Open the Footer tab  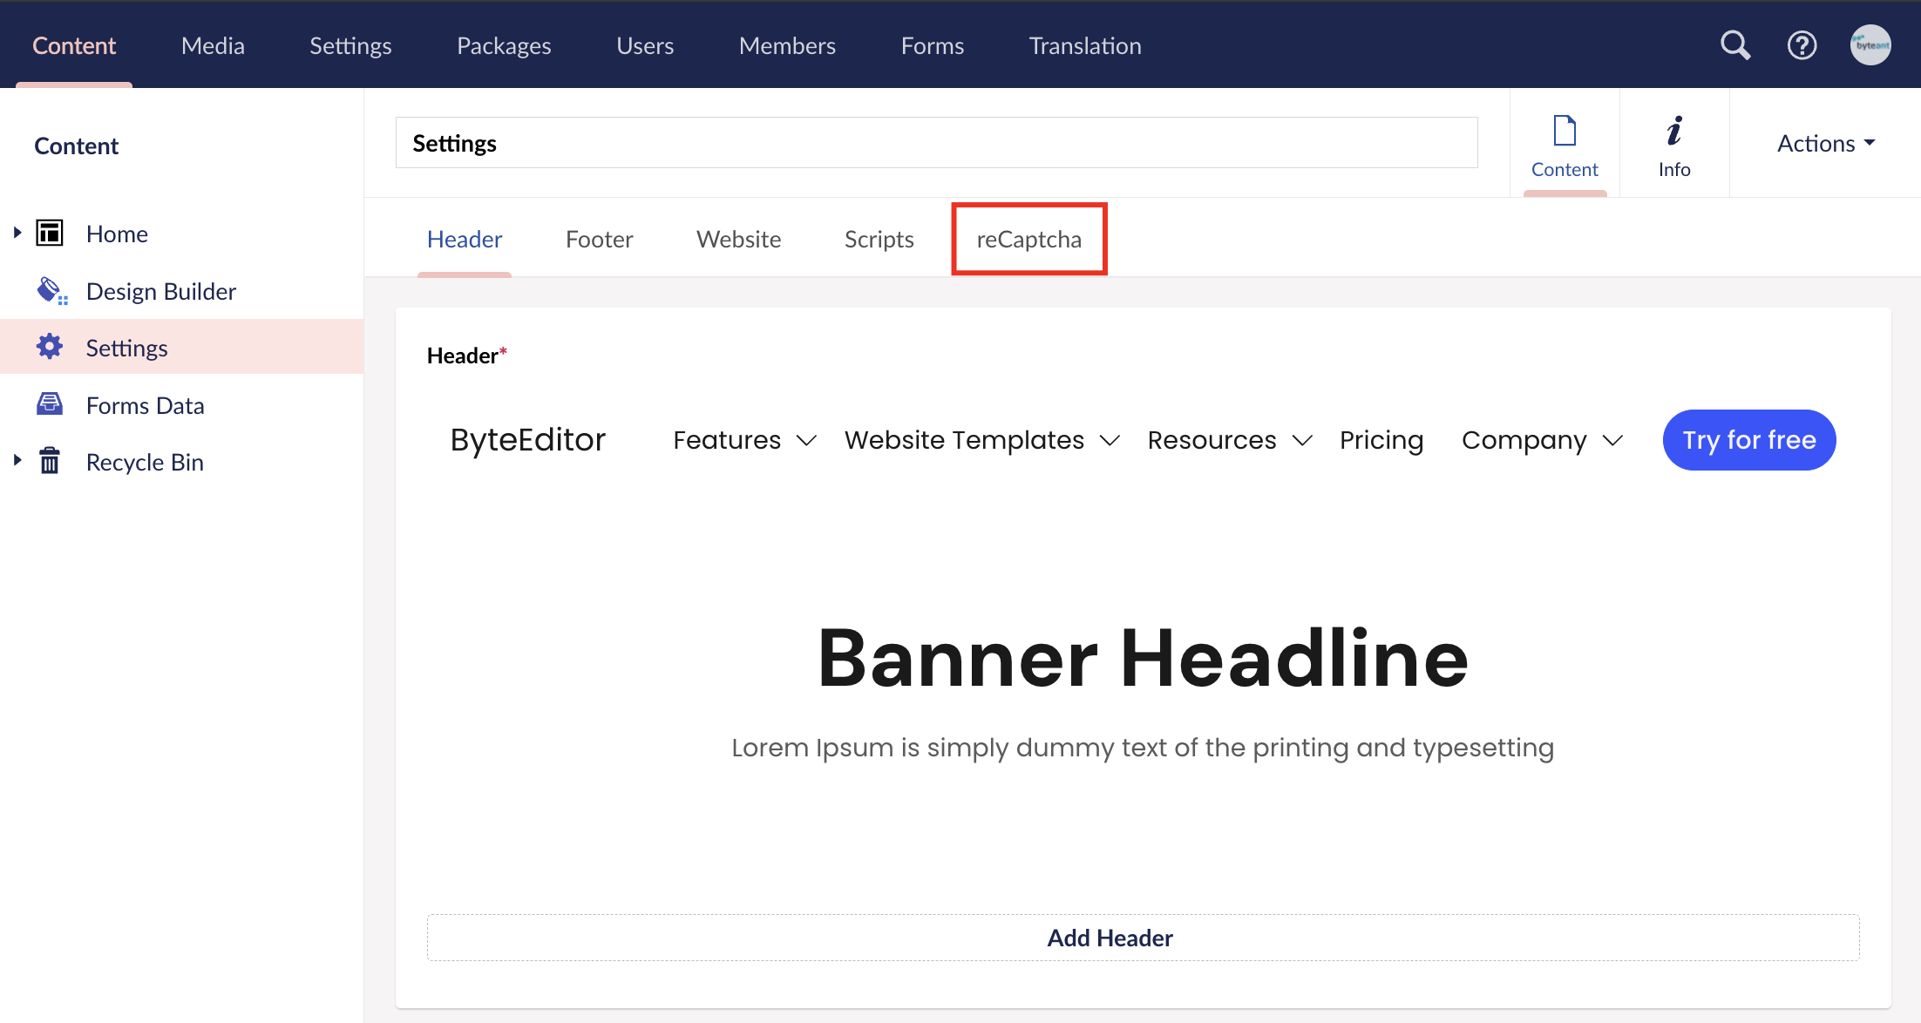[599, 239]
